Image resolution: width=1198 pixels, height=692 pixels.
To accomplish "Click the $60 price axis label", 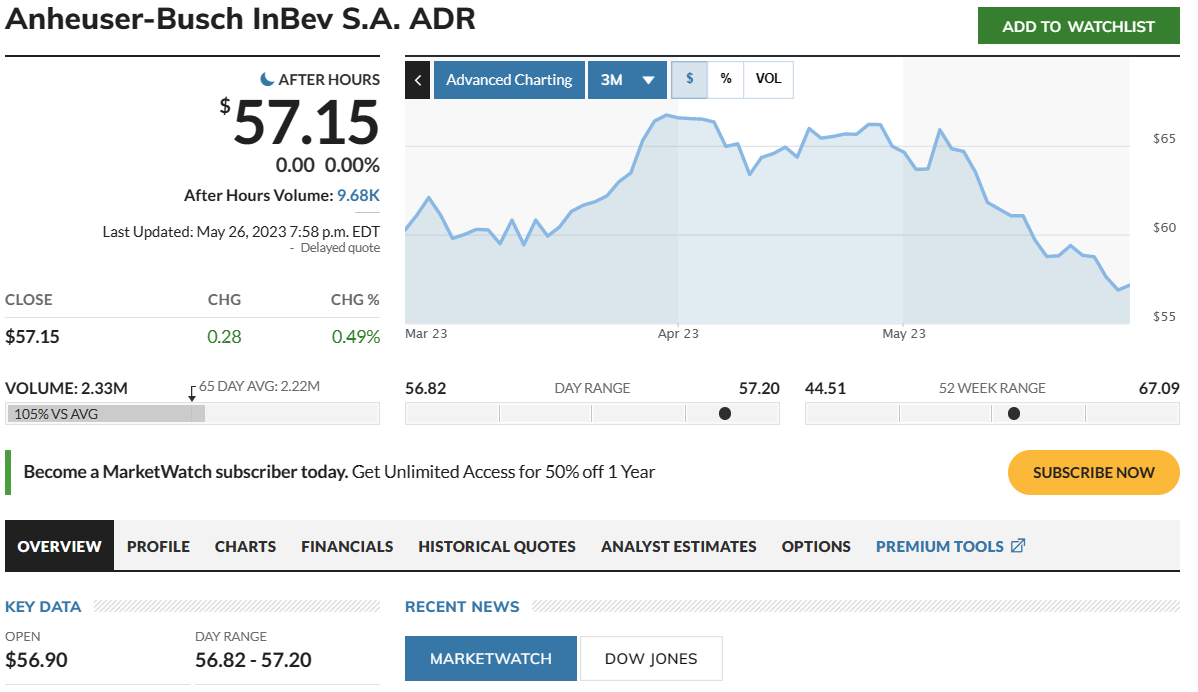I will pyautogui.click(x=1164, y=228).
